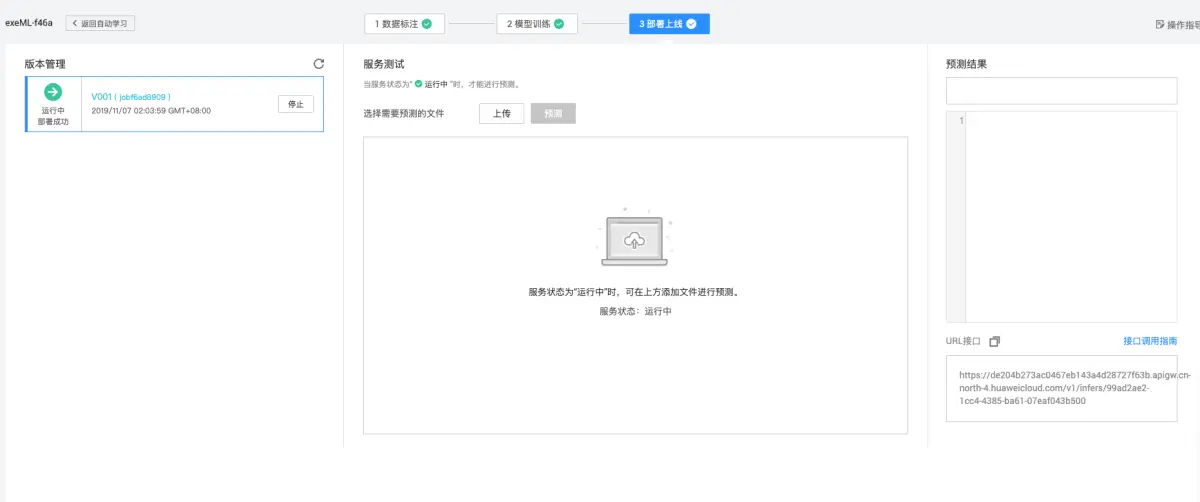Refresh the 版本管理 version list

(x=318, y=63)
